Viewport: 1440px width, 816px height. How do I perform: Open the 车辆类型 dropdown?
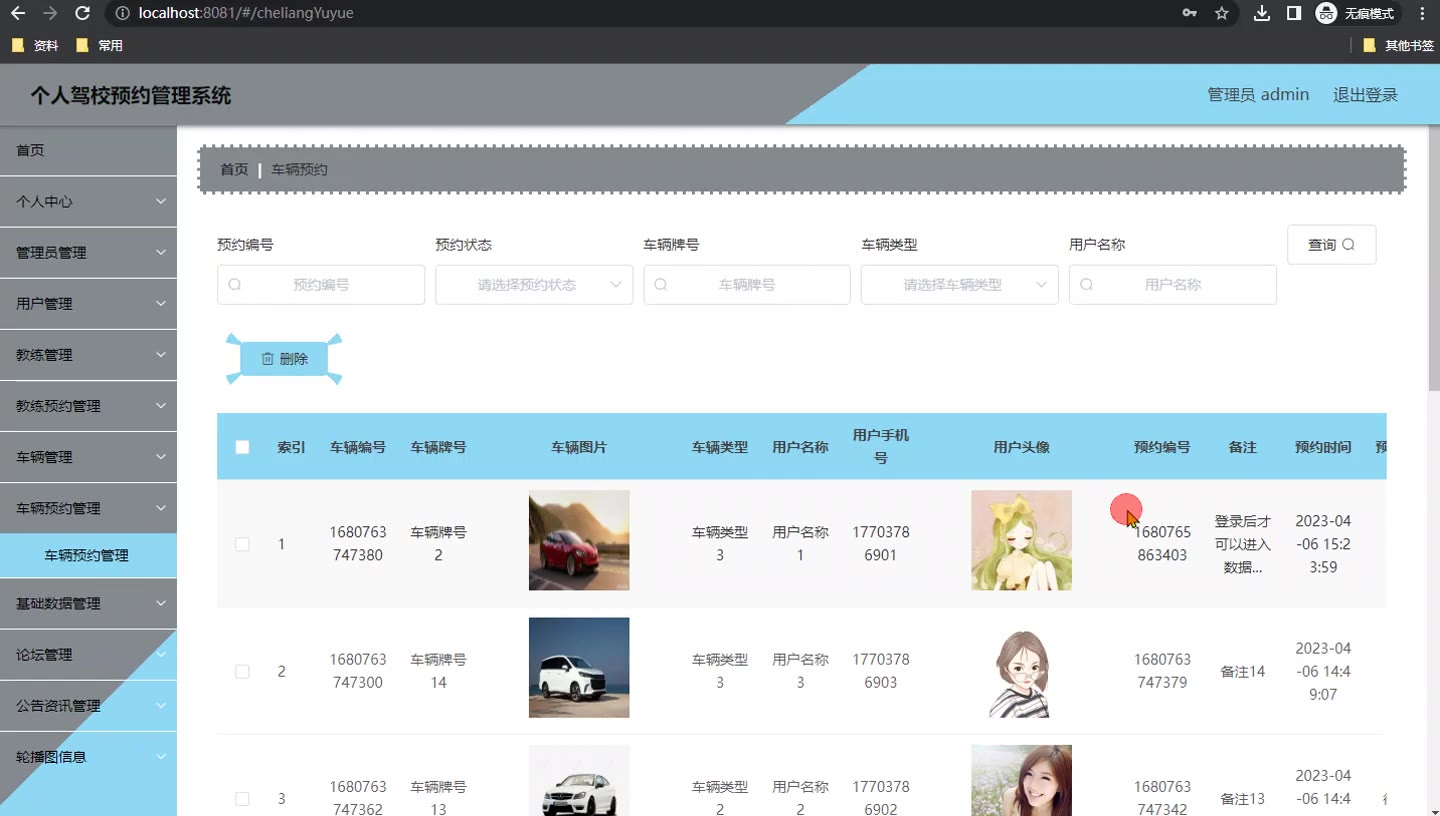tap(960, 285)
